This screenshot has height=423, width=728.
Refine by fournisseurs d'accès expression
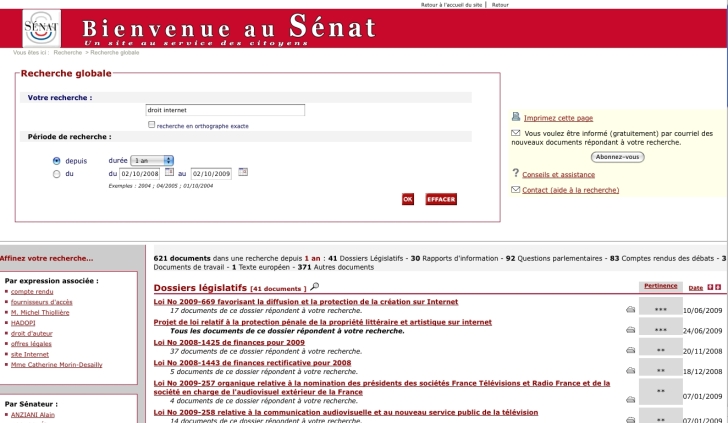[42, 302]
